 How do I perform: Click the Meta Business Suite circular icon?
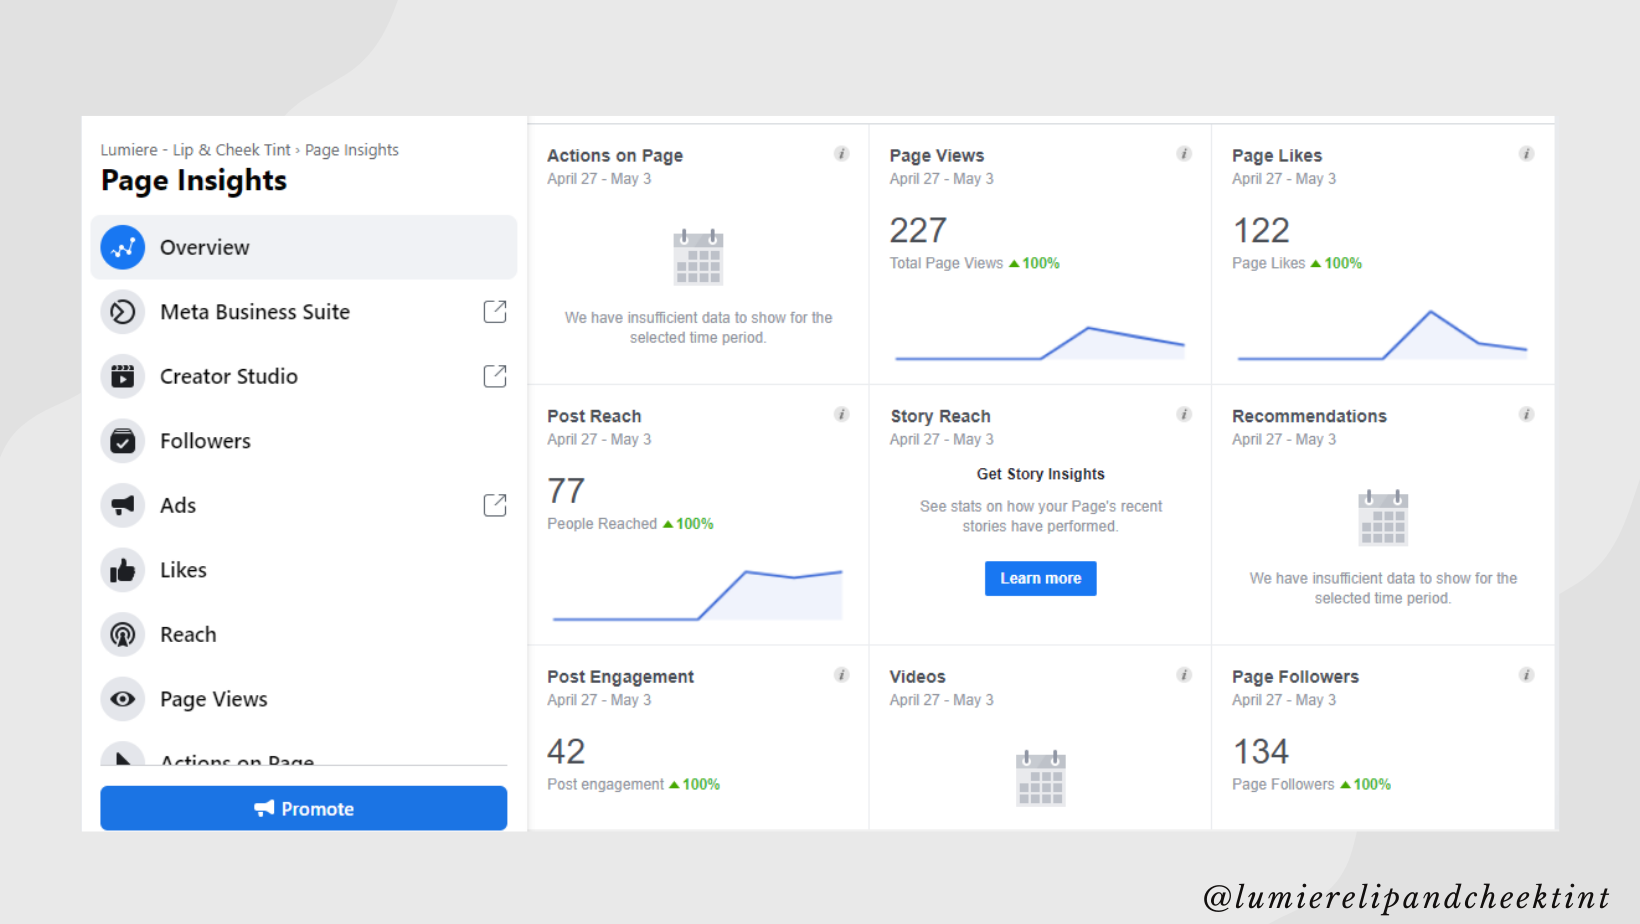tap(123, 312)
